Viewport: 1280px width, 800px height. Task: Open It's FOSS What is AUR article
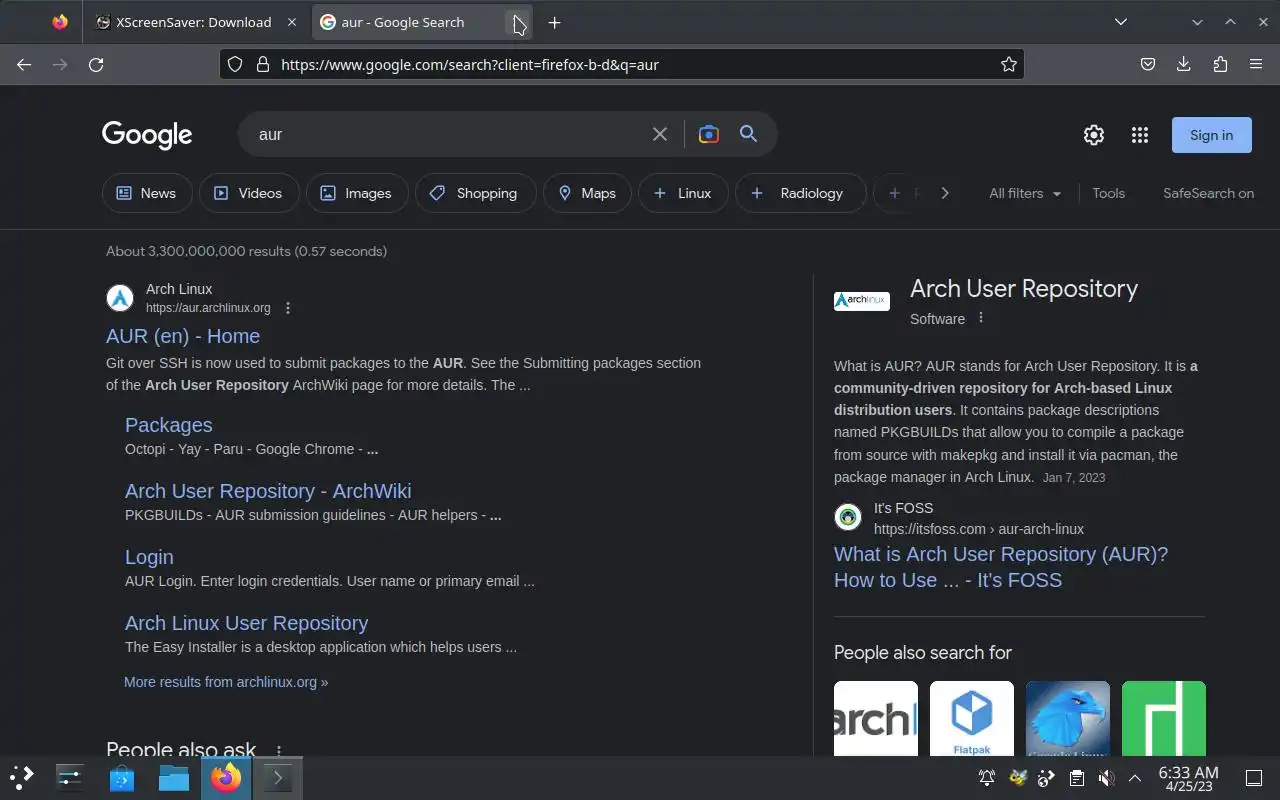(x=1001, y=567)
